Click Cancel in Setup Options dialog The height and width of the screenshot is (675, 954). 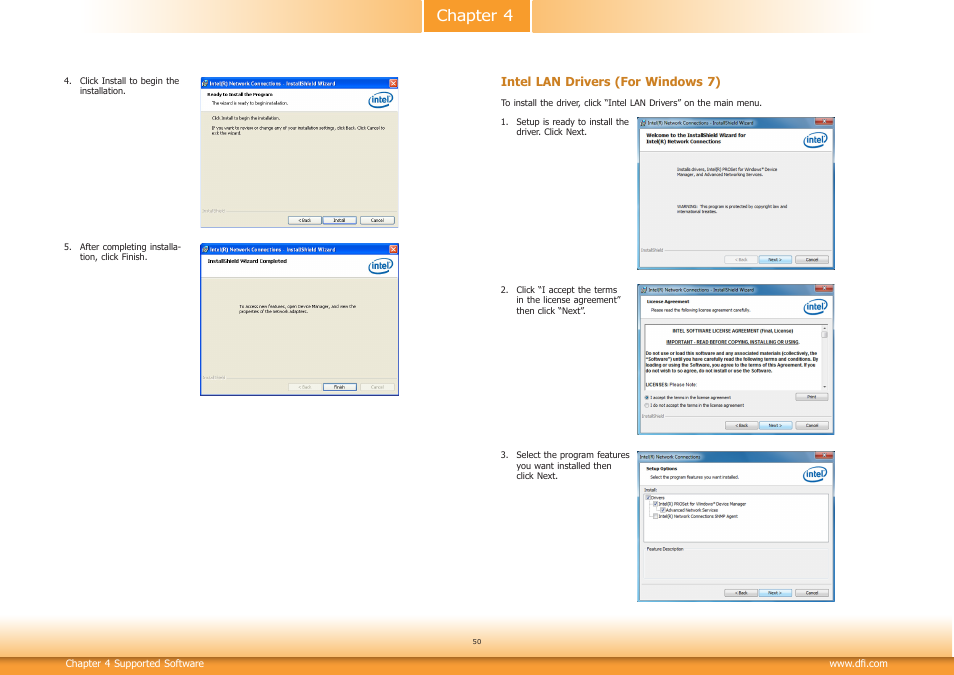pyautogui.click(x=812, y=593)
